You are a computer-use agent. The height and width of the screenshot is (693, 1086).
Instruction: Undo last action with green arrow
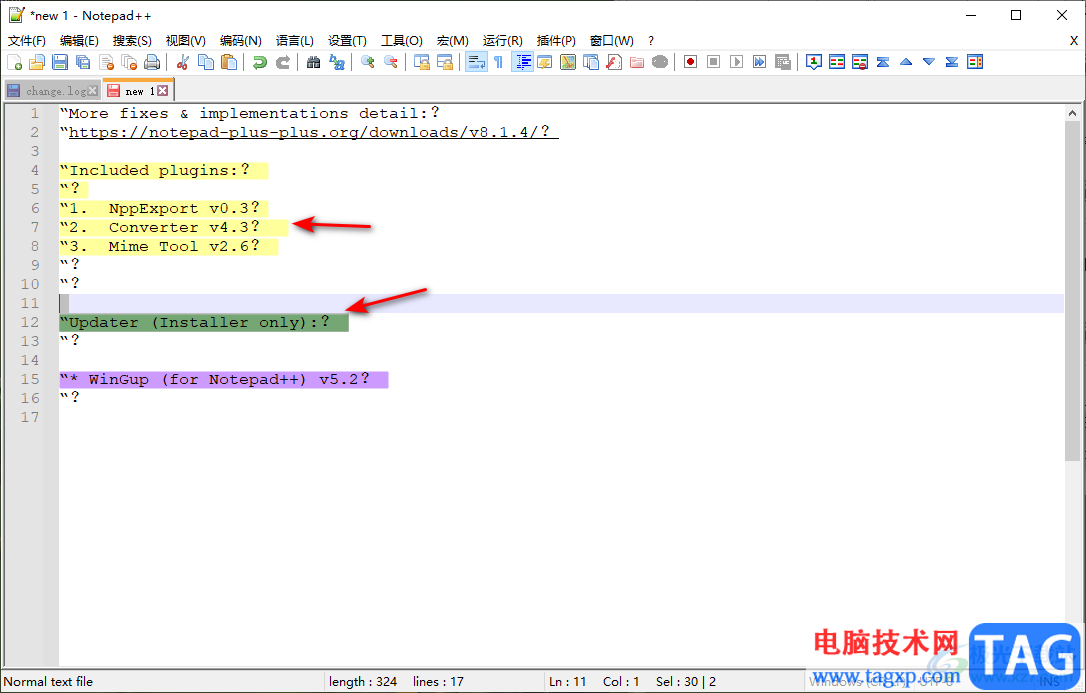pos(260,62)
